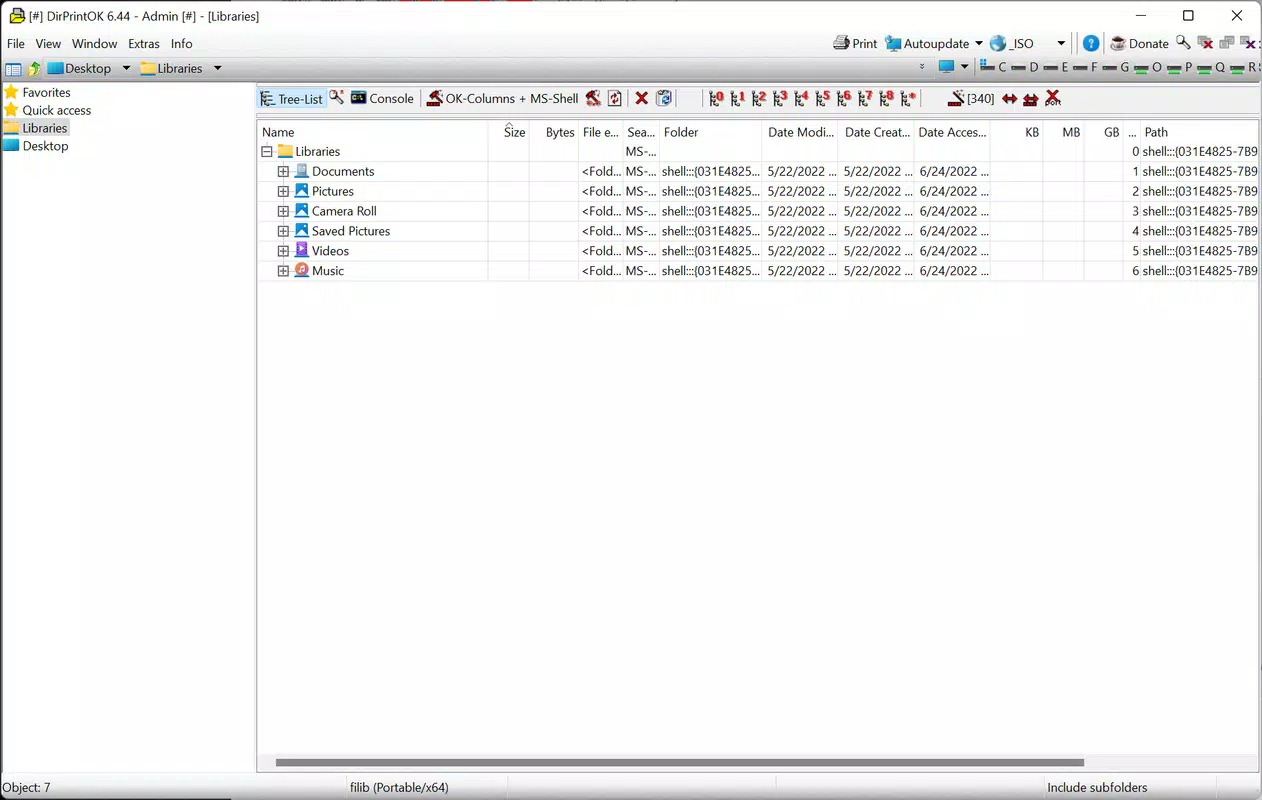This screenshot has width=1262, height=800.
Task: Select drive C in drive bar
Action: tap(993, 68)
